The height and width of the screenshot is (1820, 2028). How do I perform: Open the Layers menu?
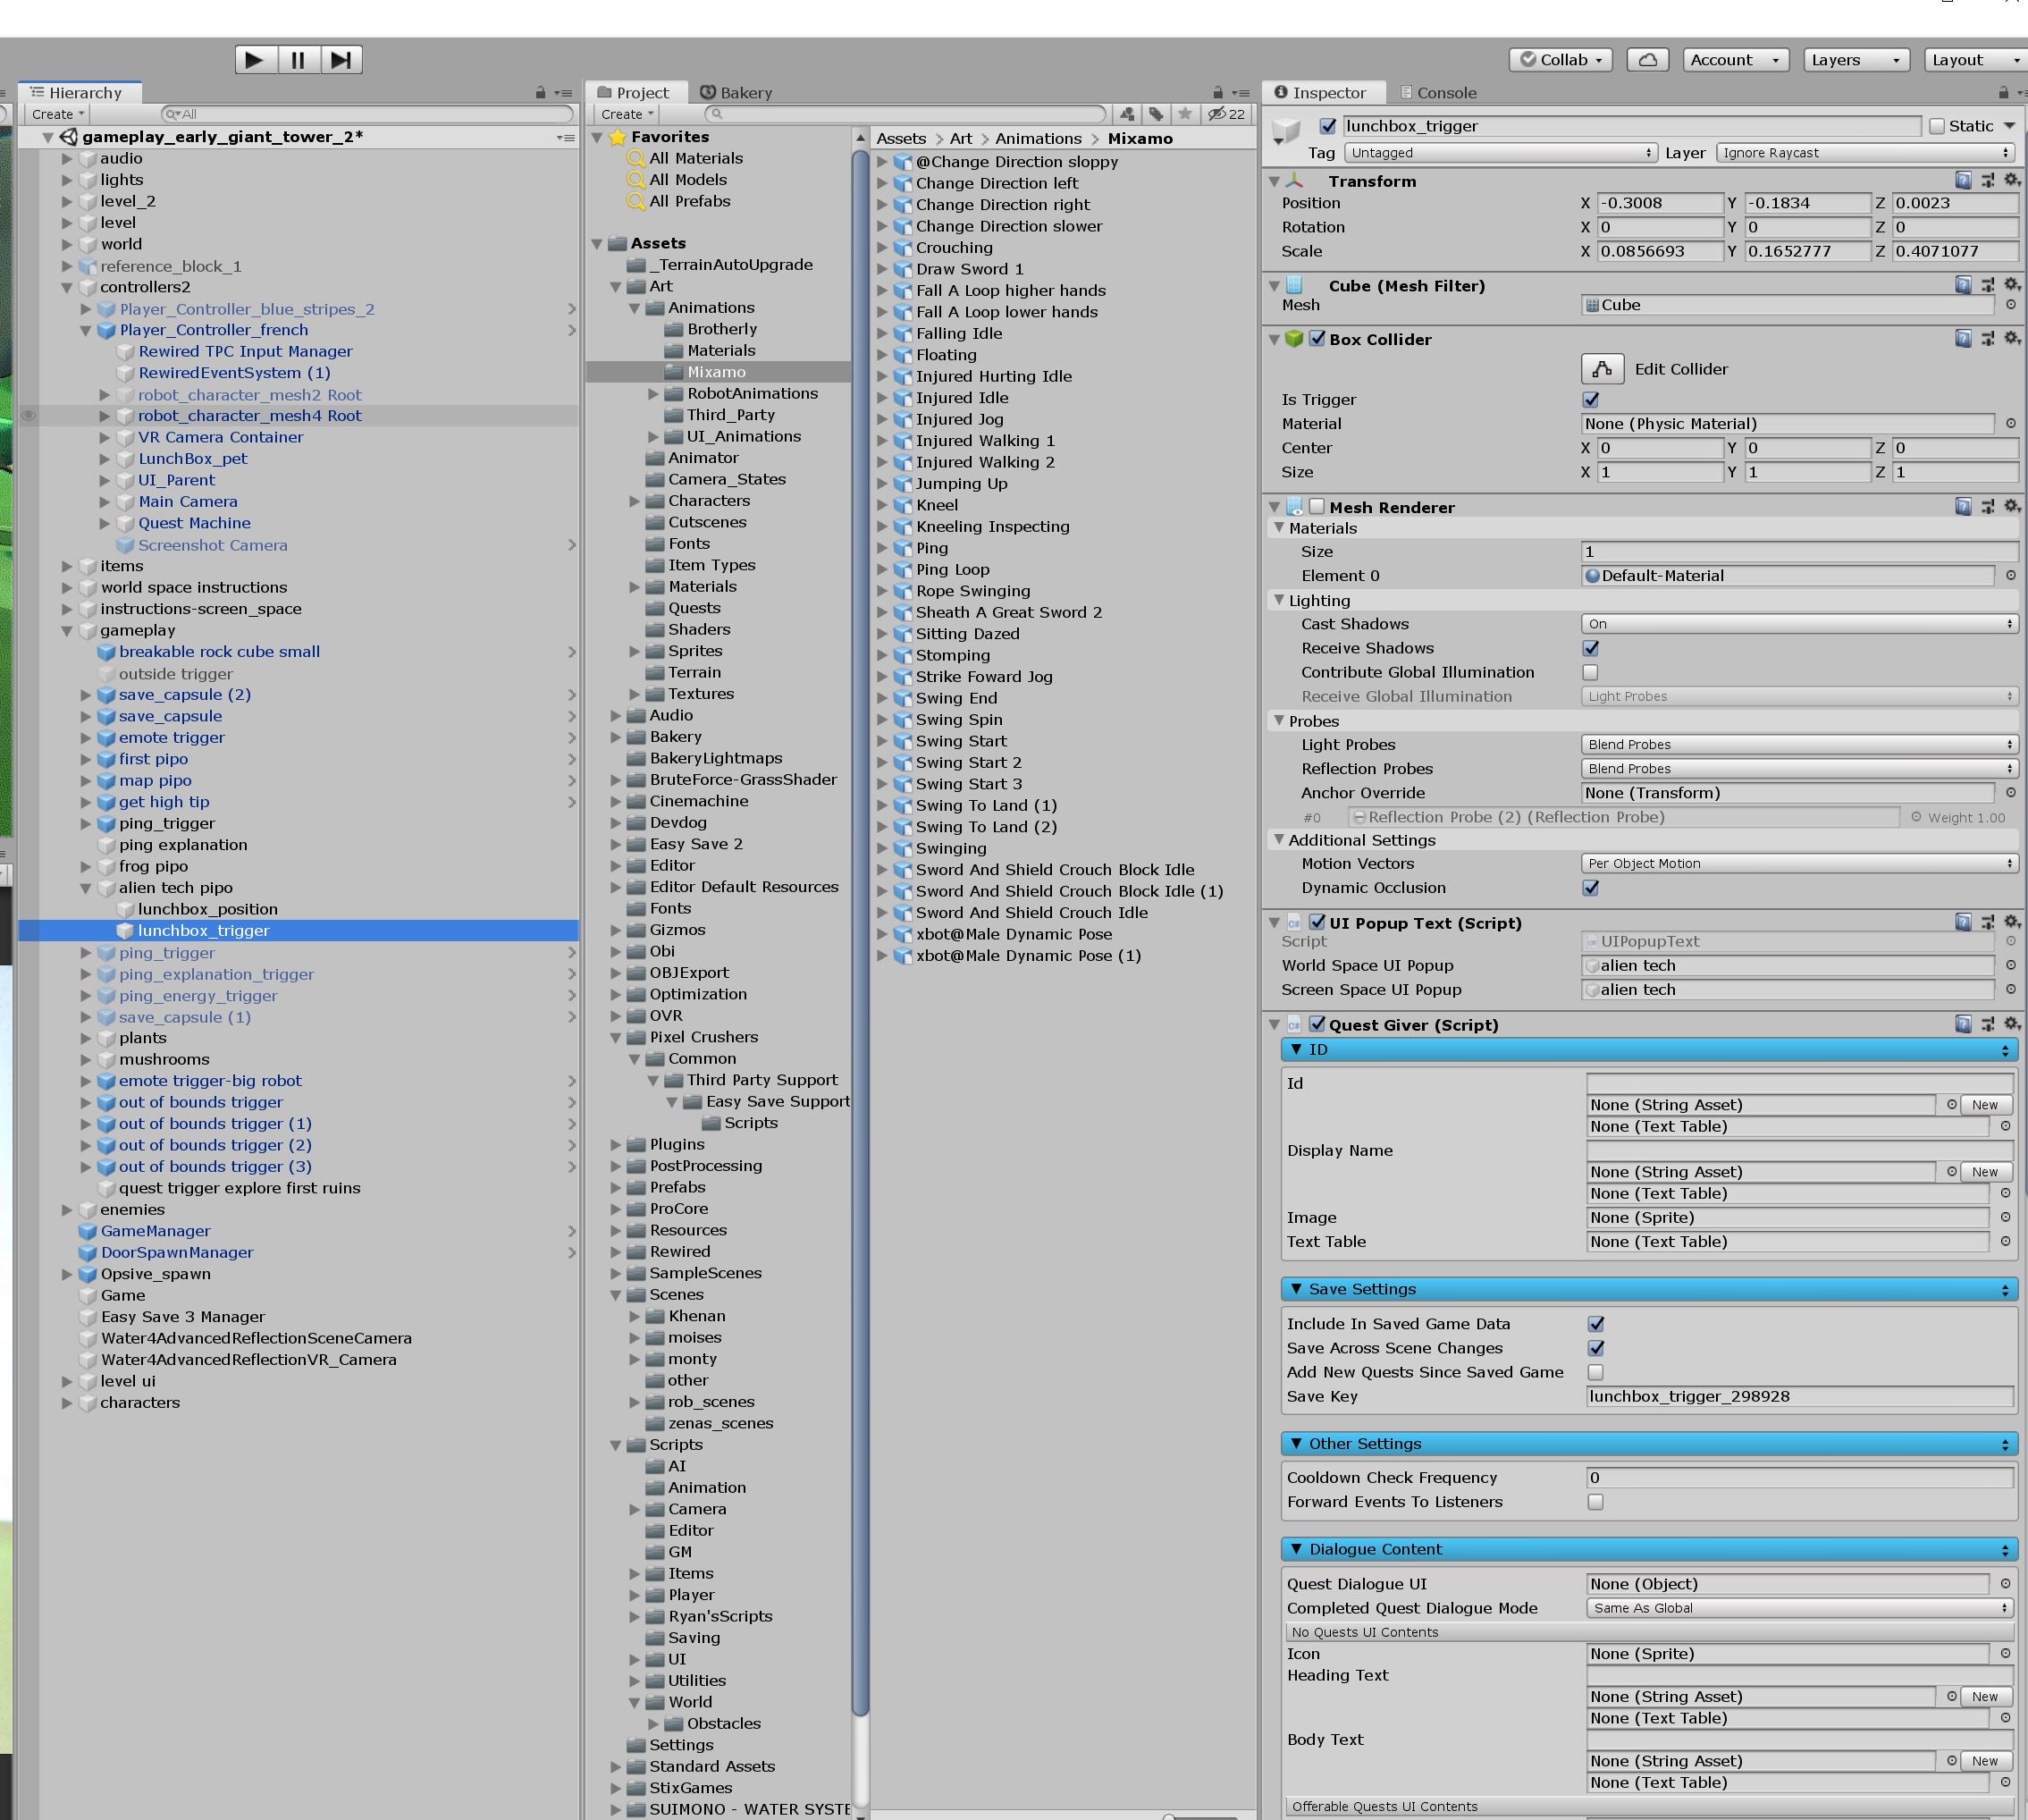click(1856, 60)
